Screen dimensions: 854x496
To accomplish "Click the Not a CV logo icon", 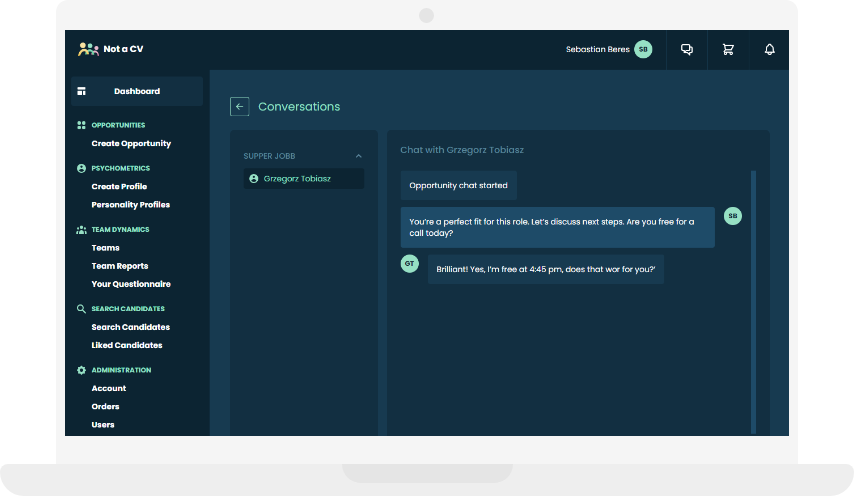I will [x=88, y=49].
